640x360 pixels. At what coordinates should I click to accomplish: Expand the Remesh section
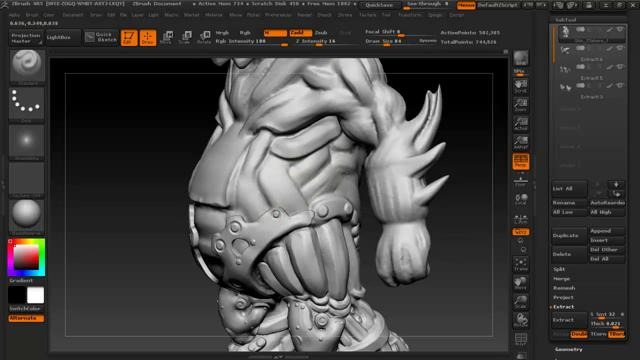(x=564, y=288)
